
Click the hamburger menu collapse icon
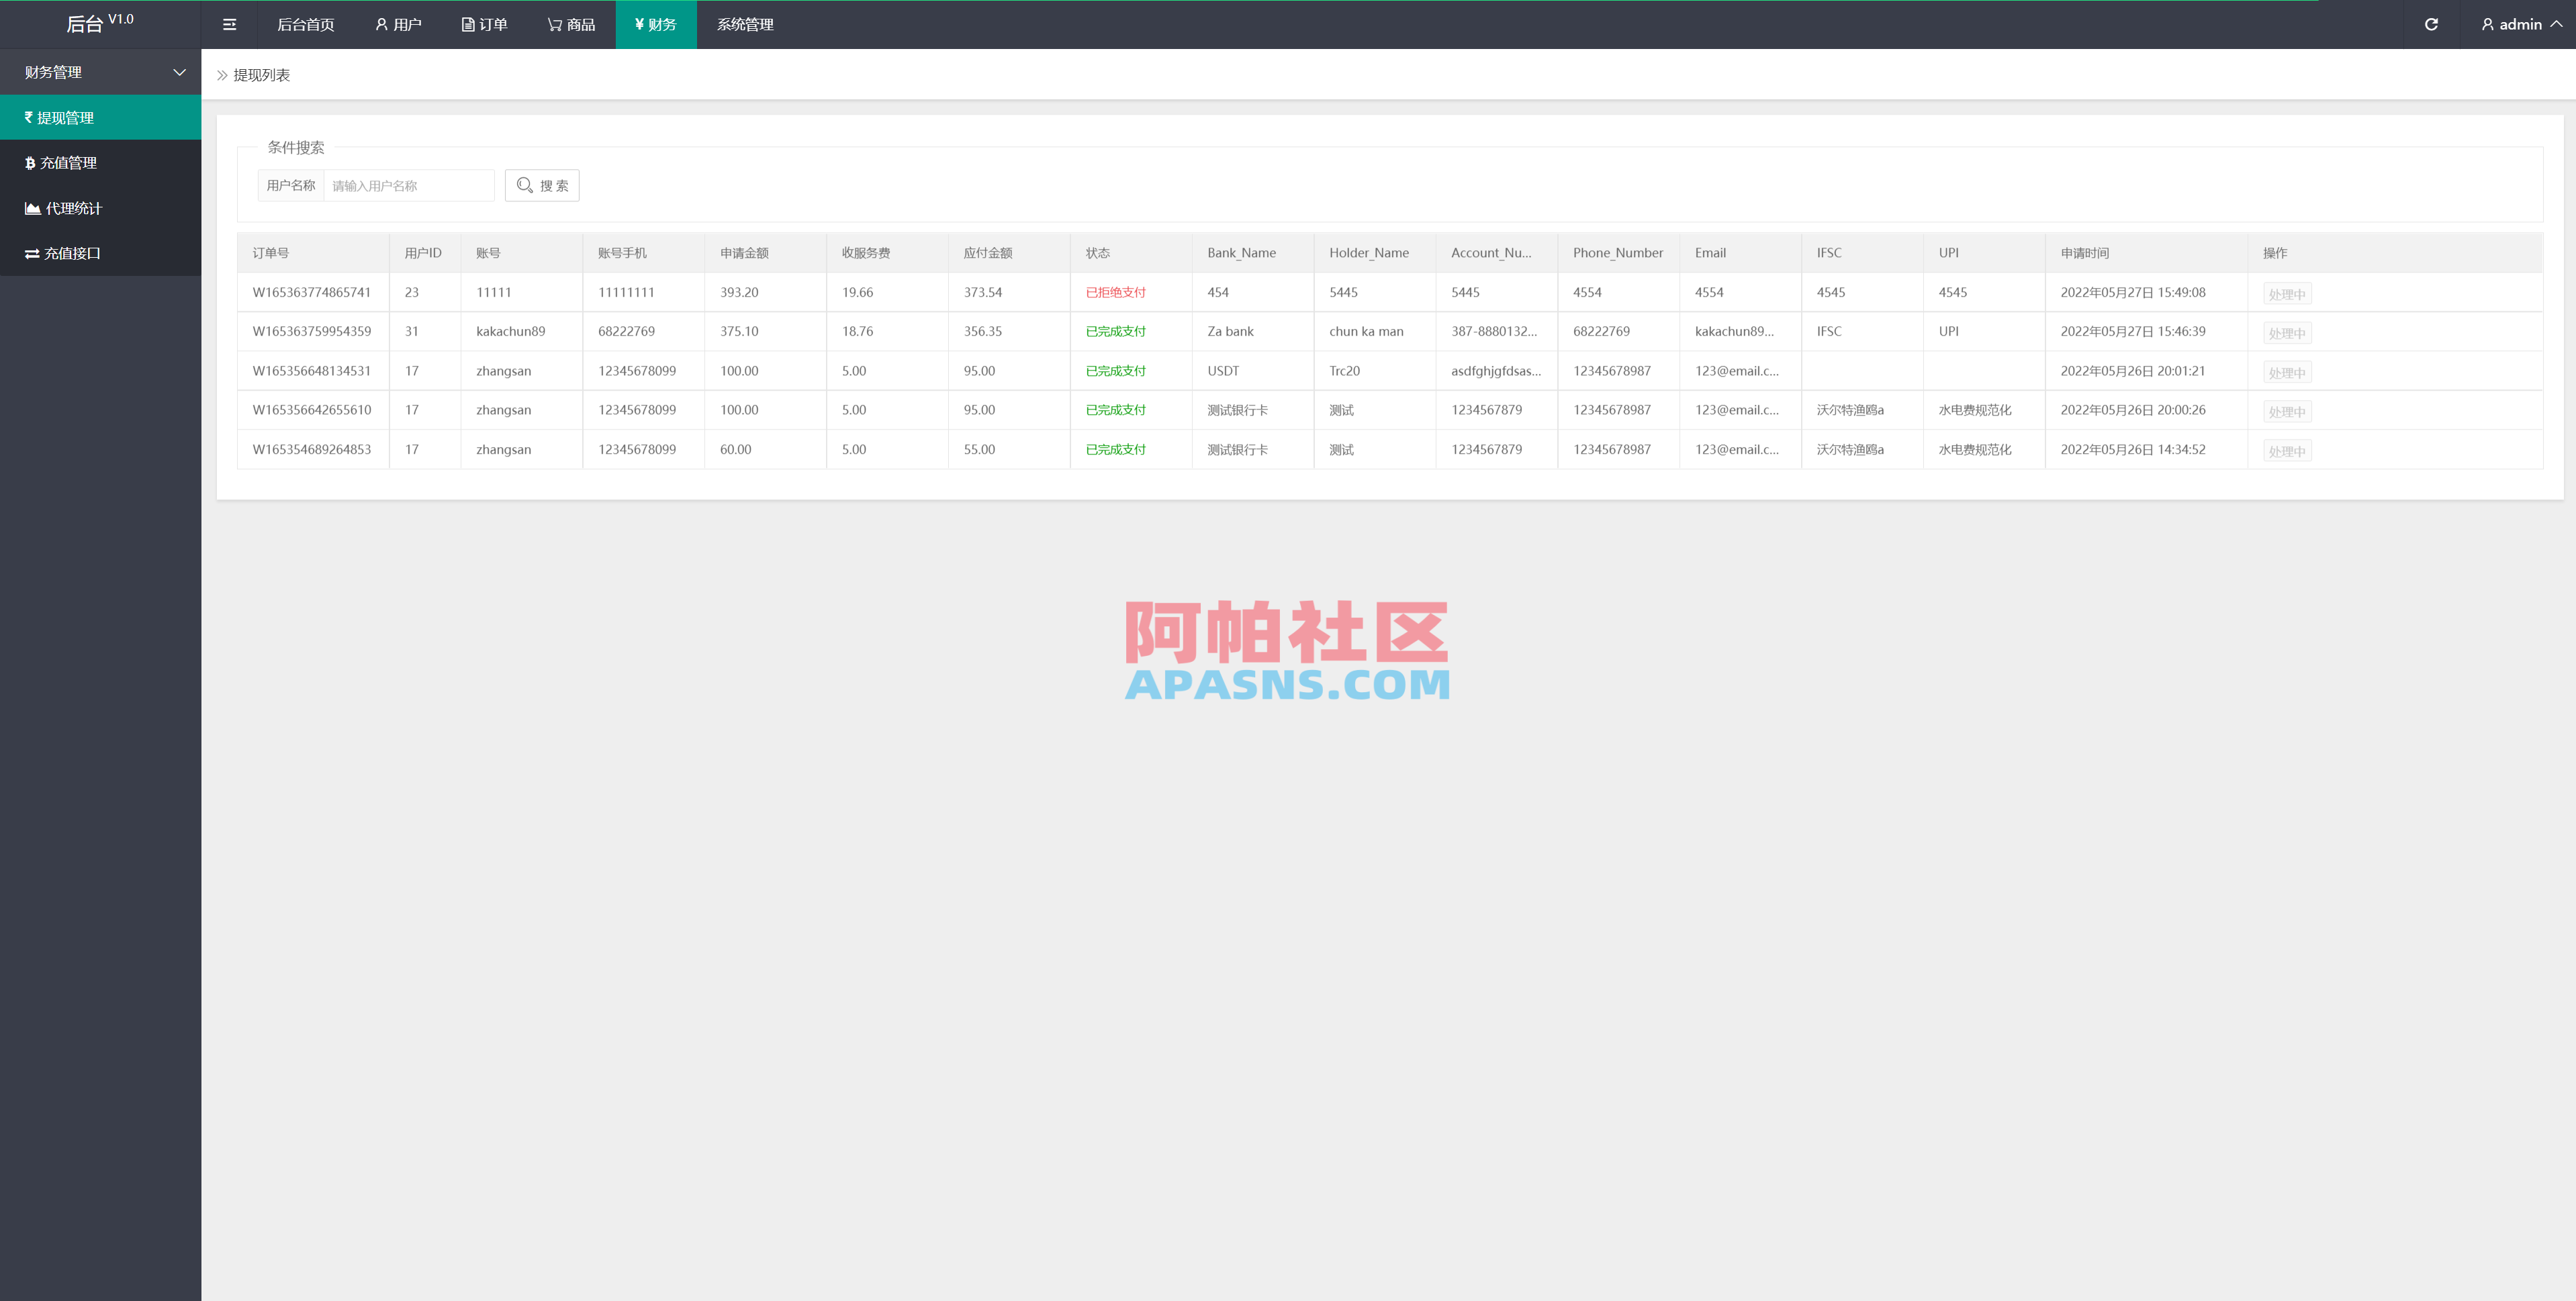coord(229,24)
